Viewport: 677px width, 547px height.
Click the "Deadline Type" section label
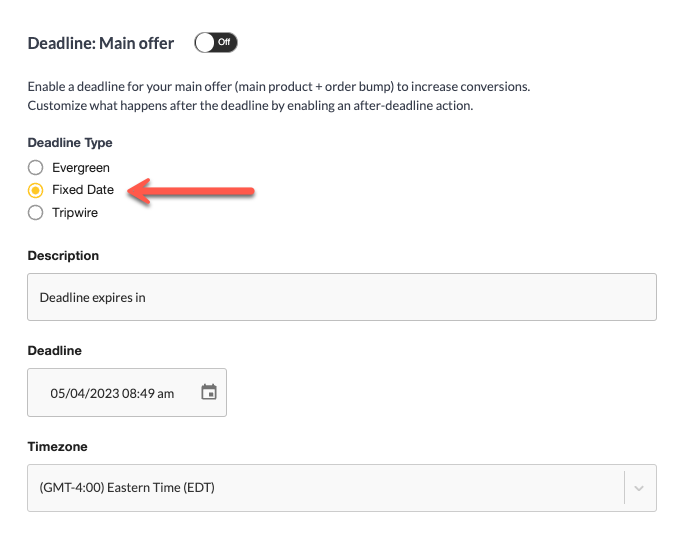click(70, 142)
